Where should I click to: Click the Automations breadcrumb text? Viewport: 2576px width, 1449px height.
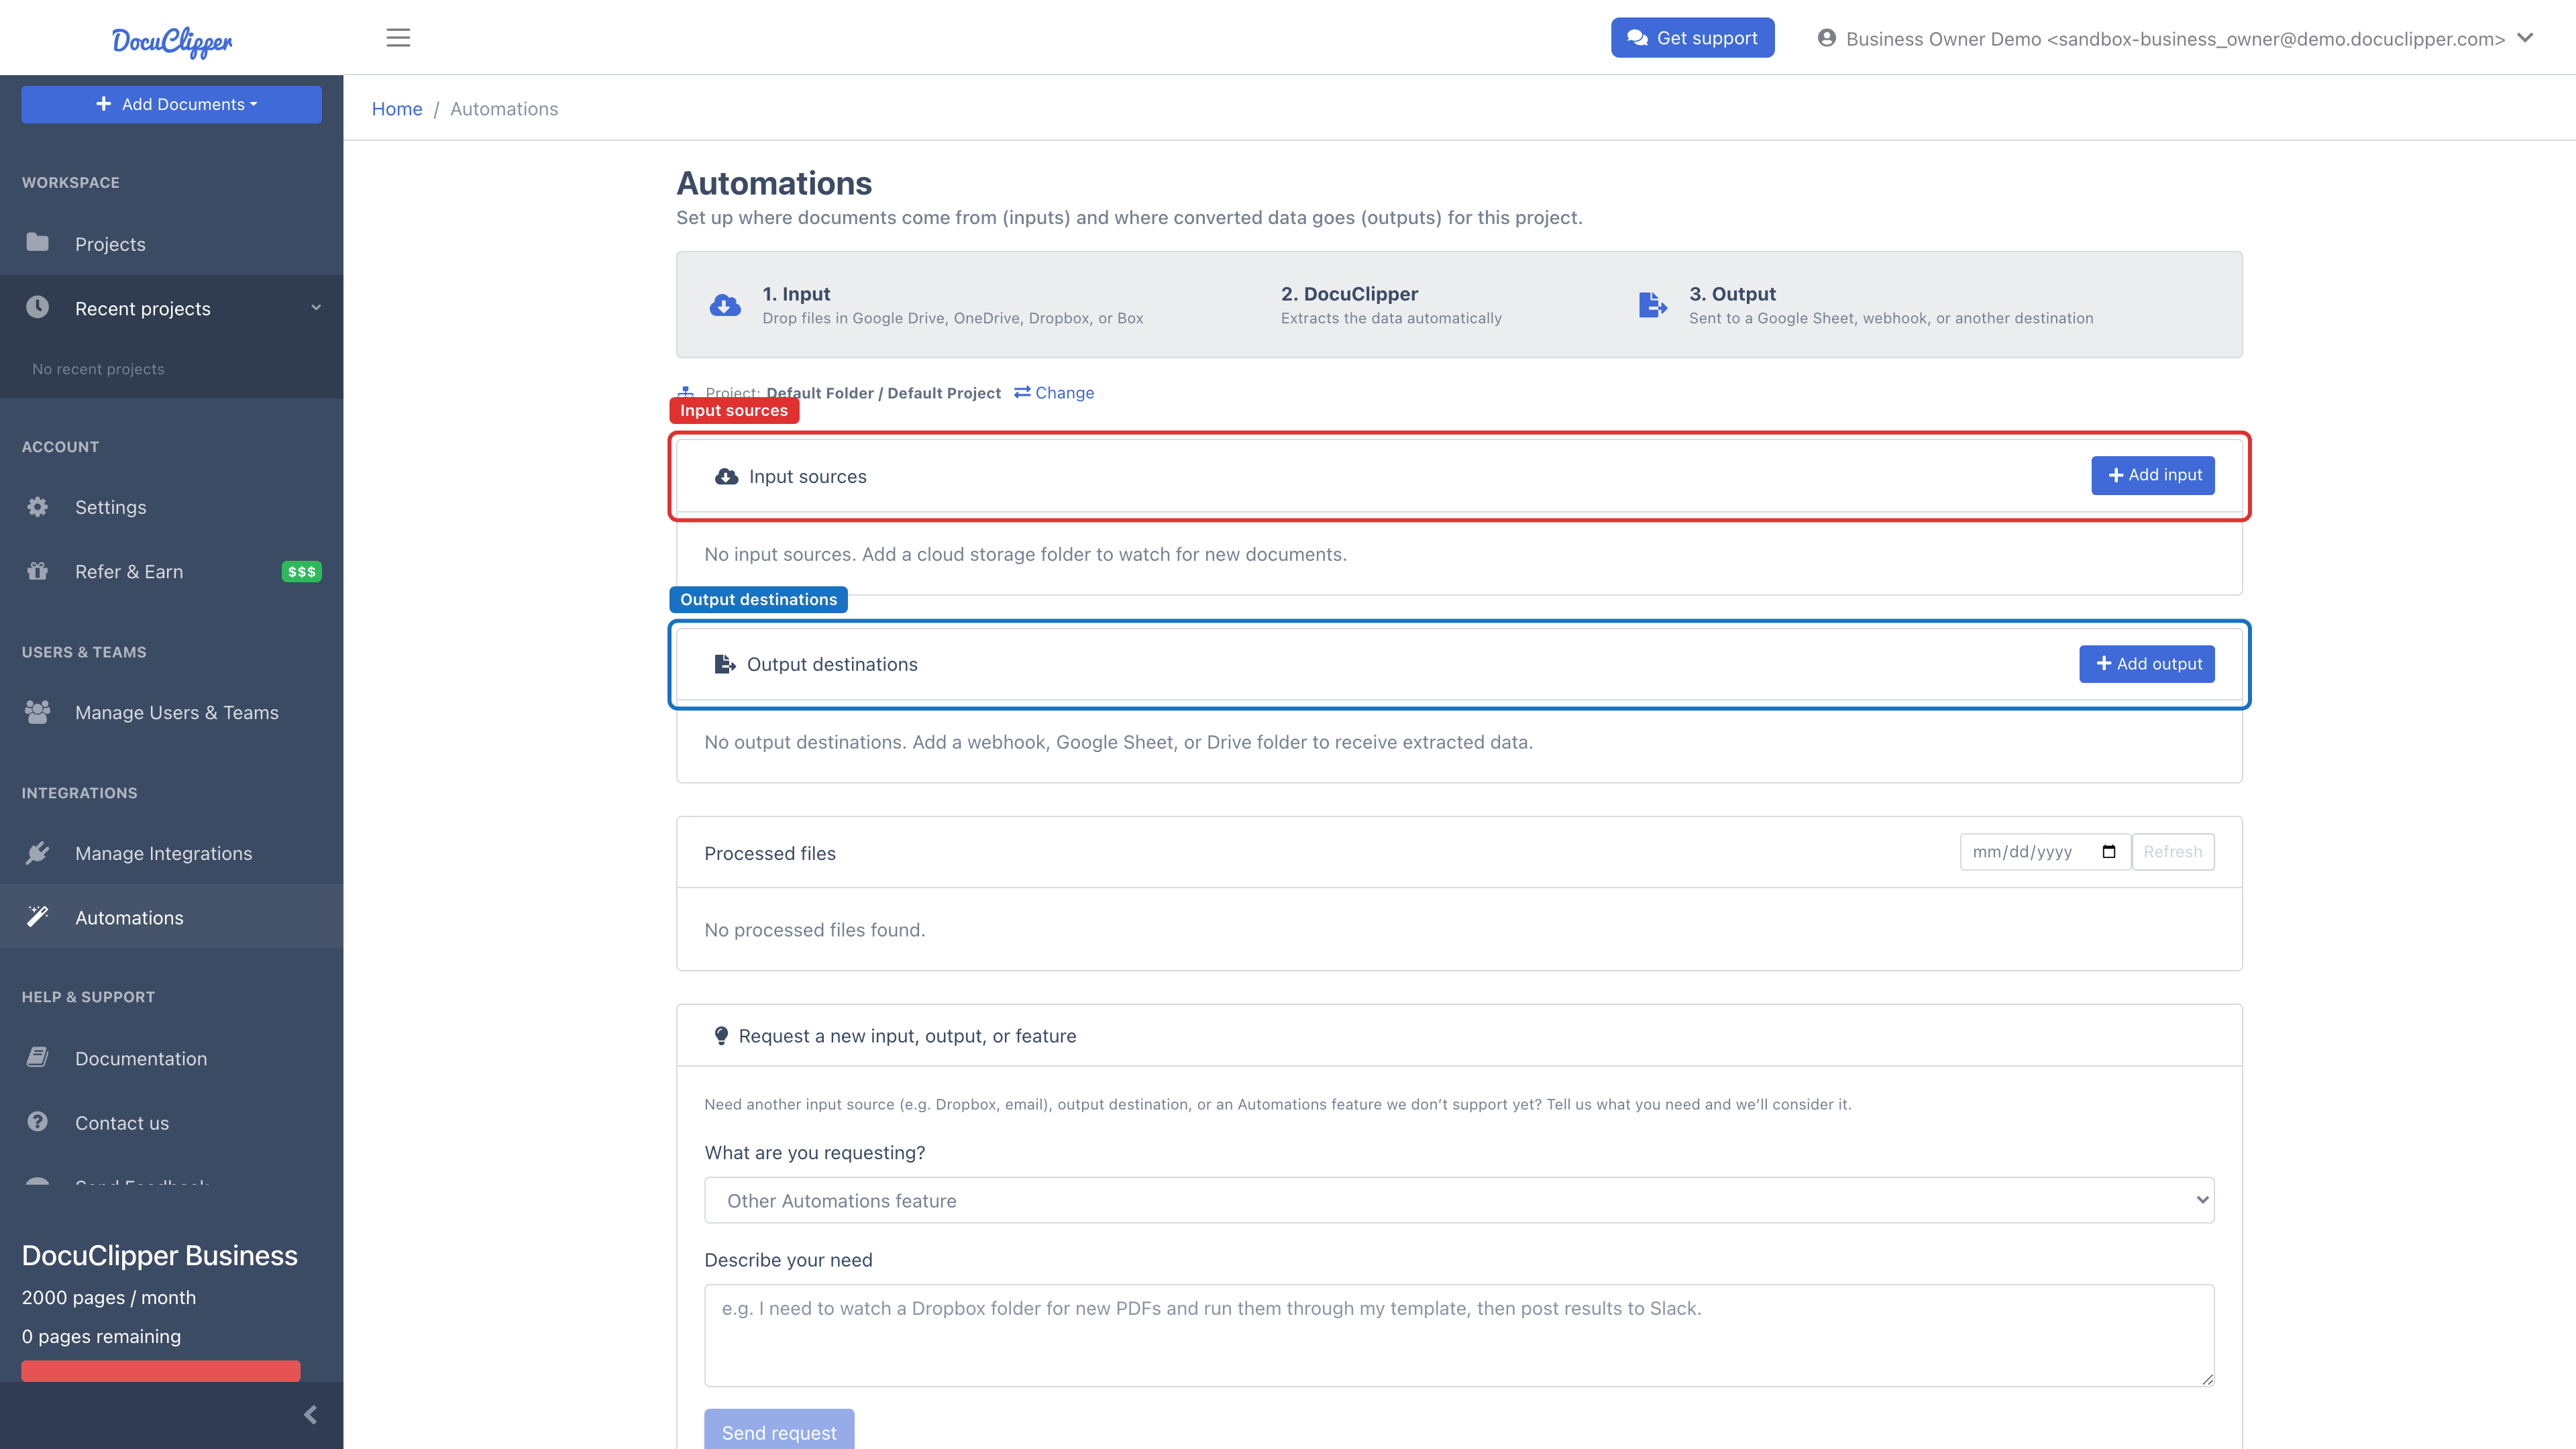point(504,108)
